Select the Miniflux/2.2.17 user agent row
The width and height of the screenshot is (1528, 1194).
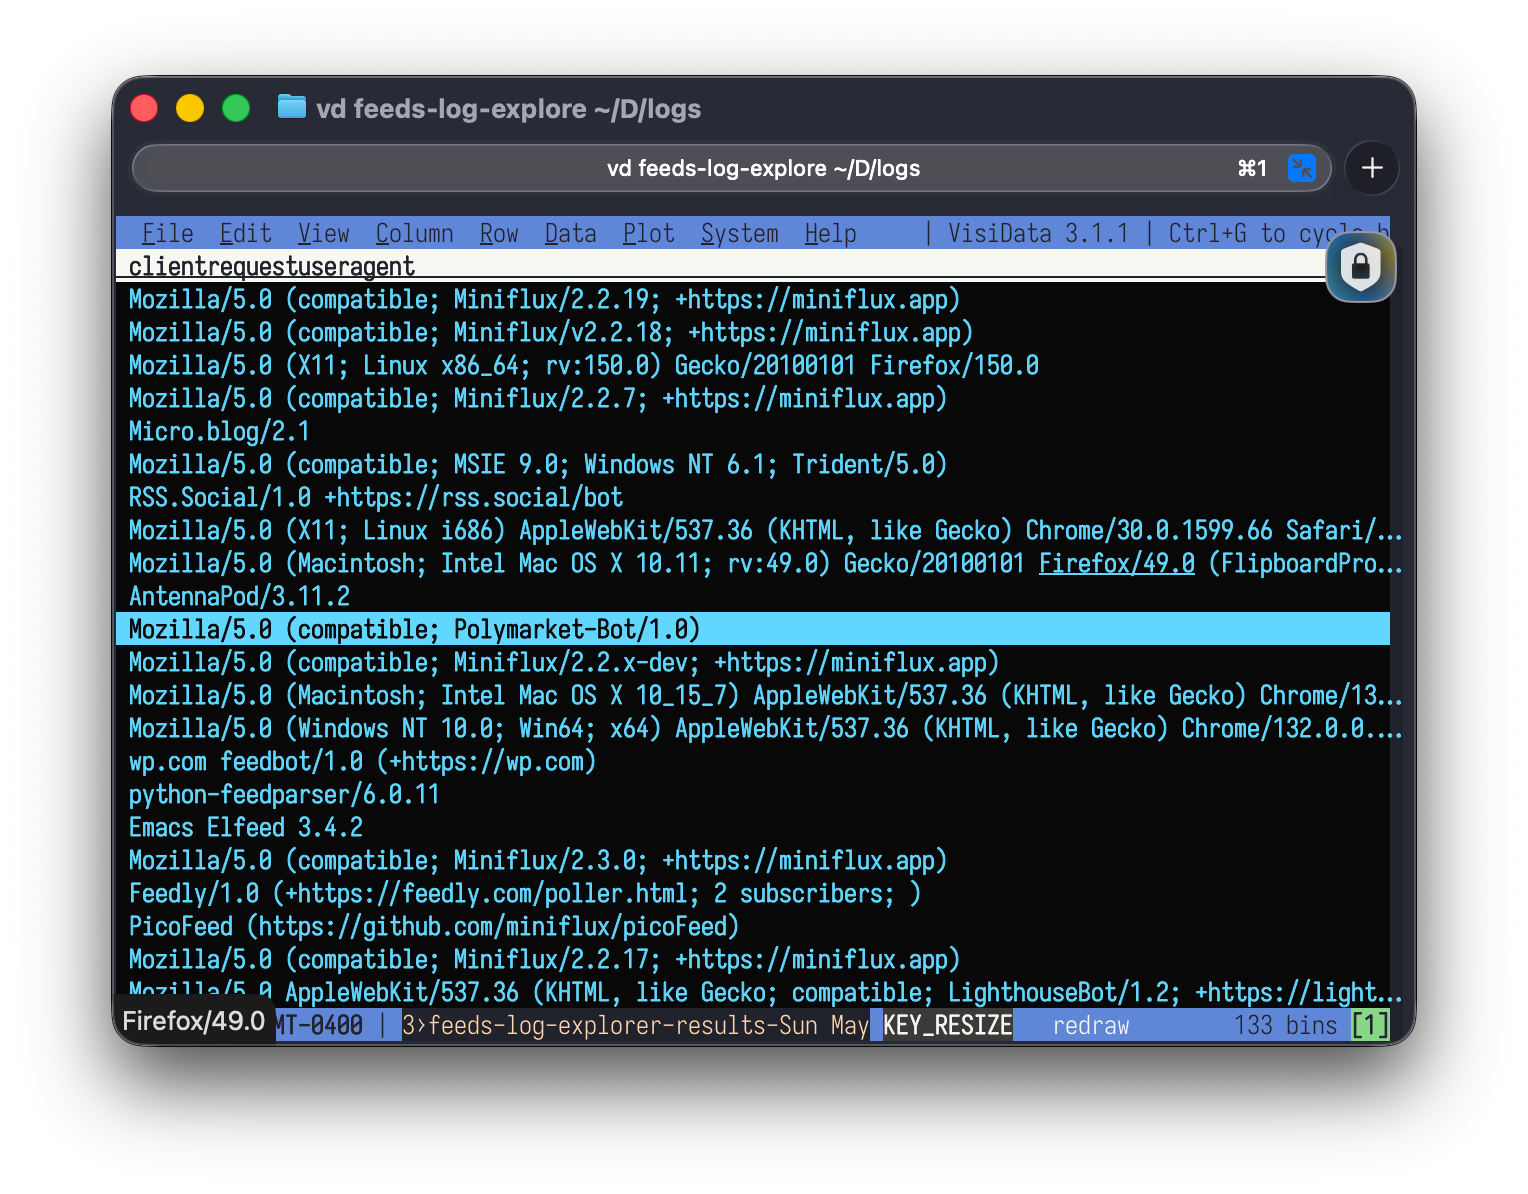pyautogui.click(x=753, y=959)
